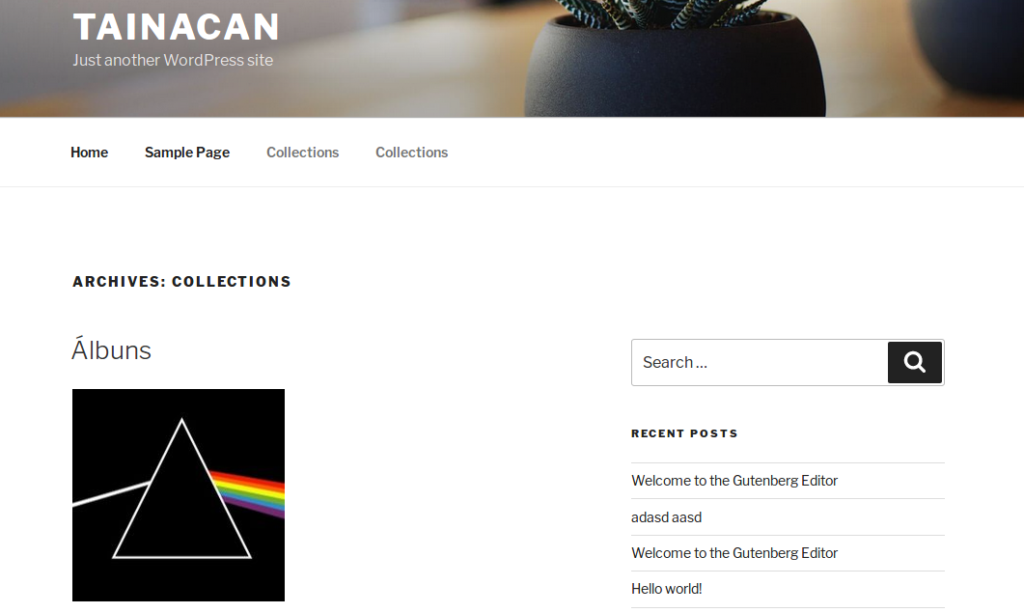Open first Welcome to the Gutenberg Editor post
Viewport: 1024px width, 613px height.
(x=734, y=480)
